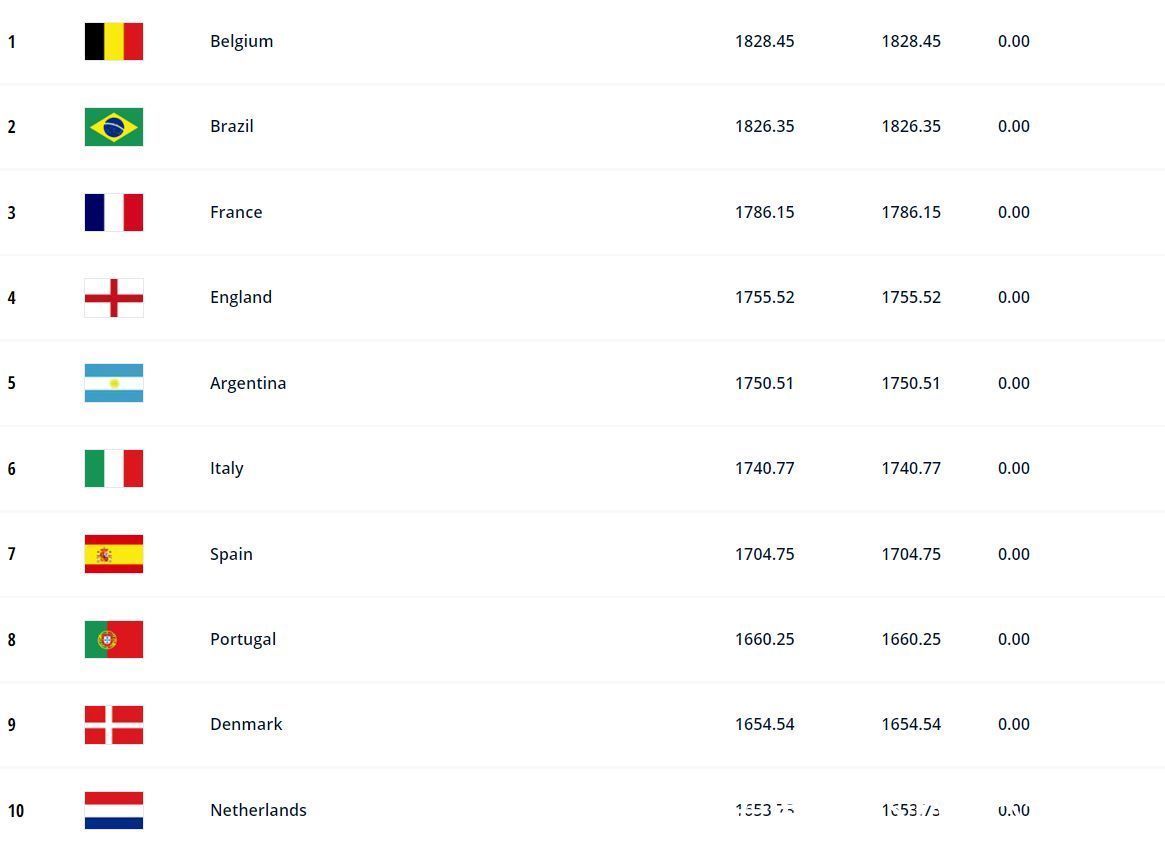Click the Italy team name
1165x850 pixels.
click(x=227, y=468)
